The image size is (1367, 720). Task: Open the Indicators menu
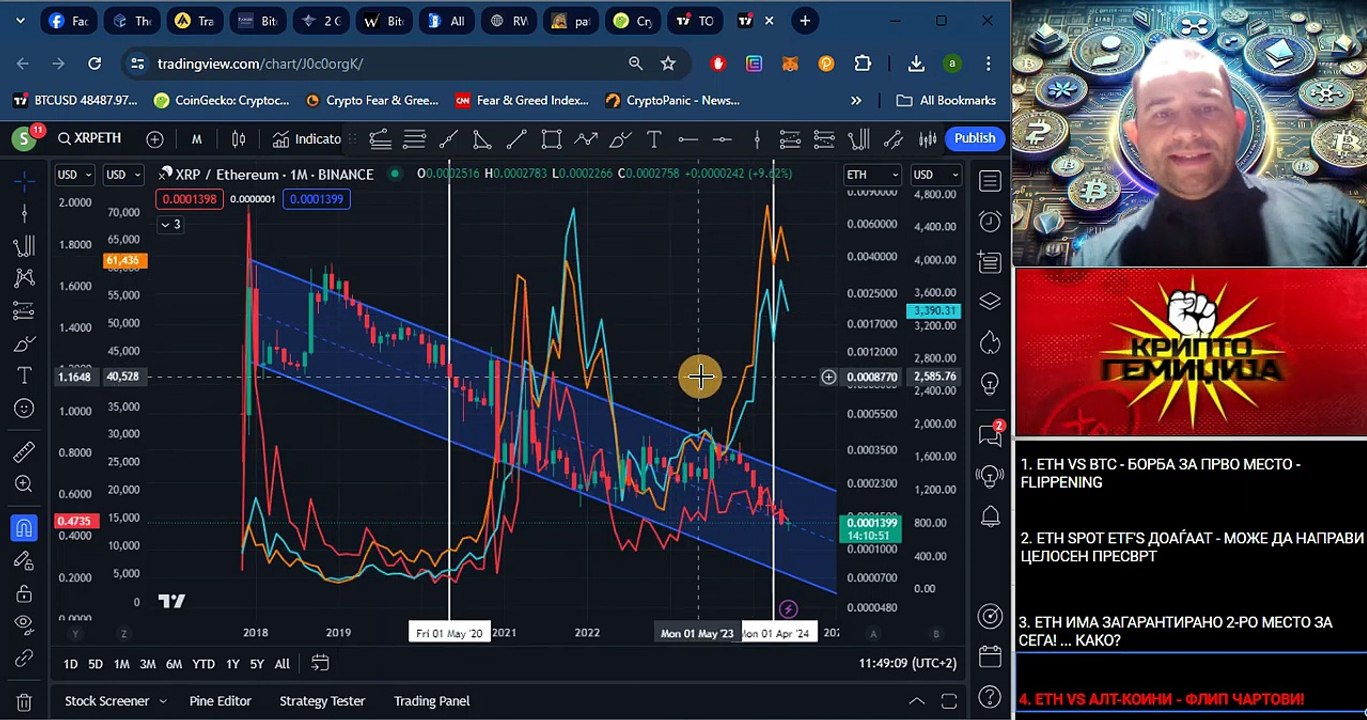(307, 139)
